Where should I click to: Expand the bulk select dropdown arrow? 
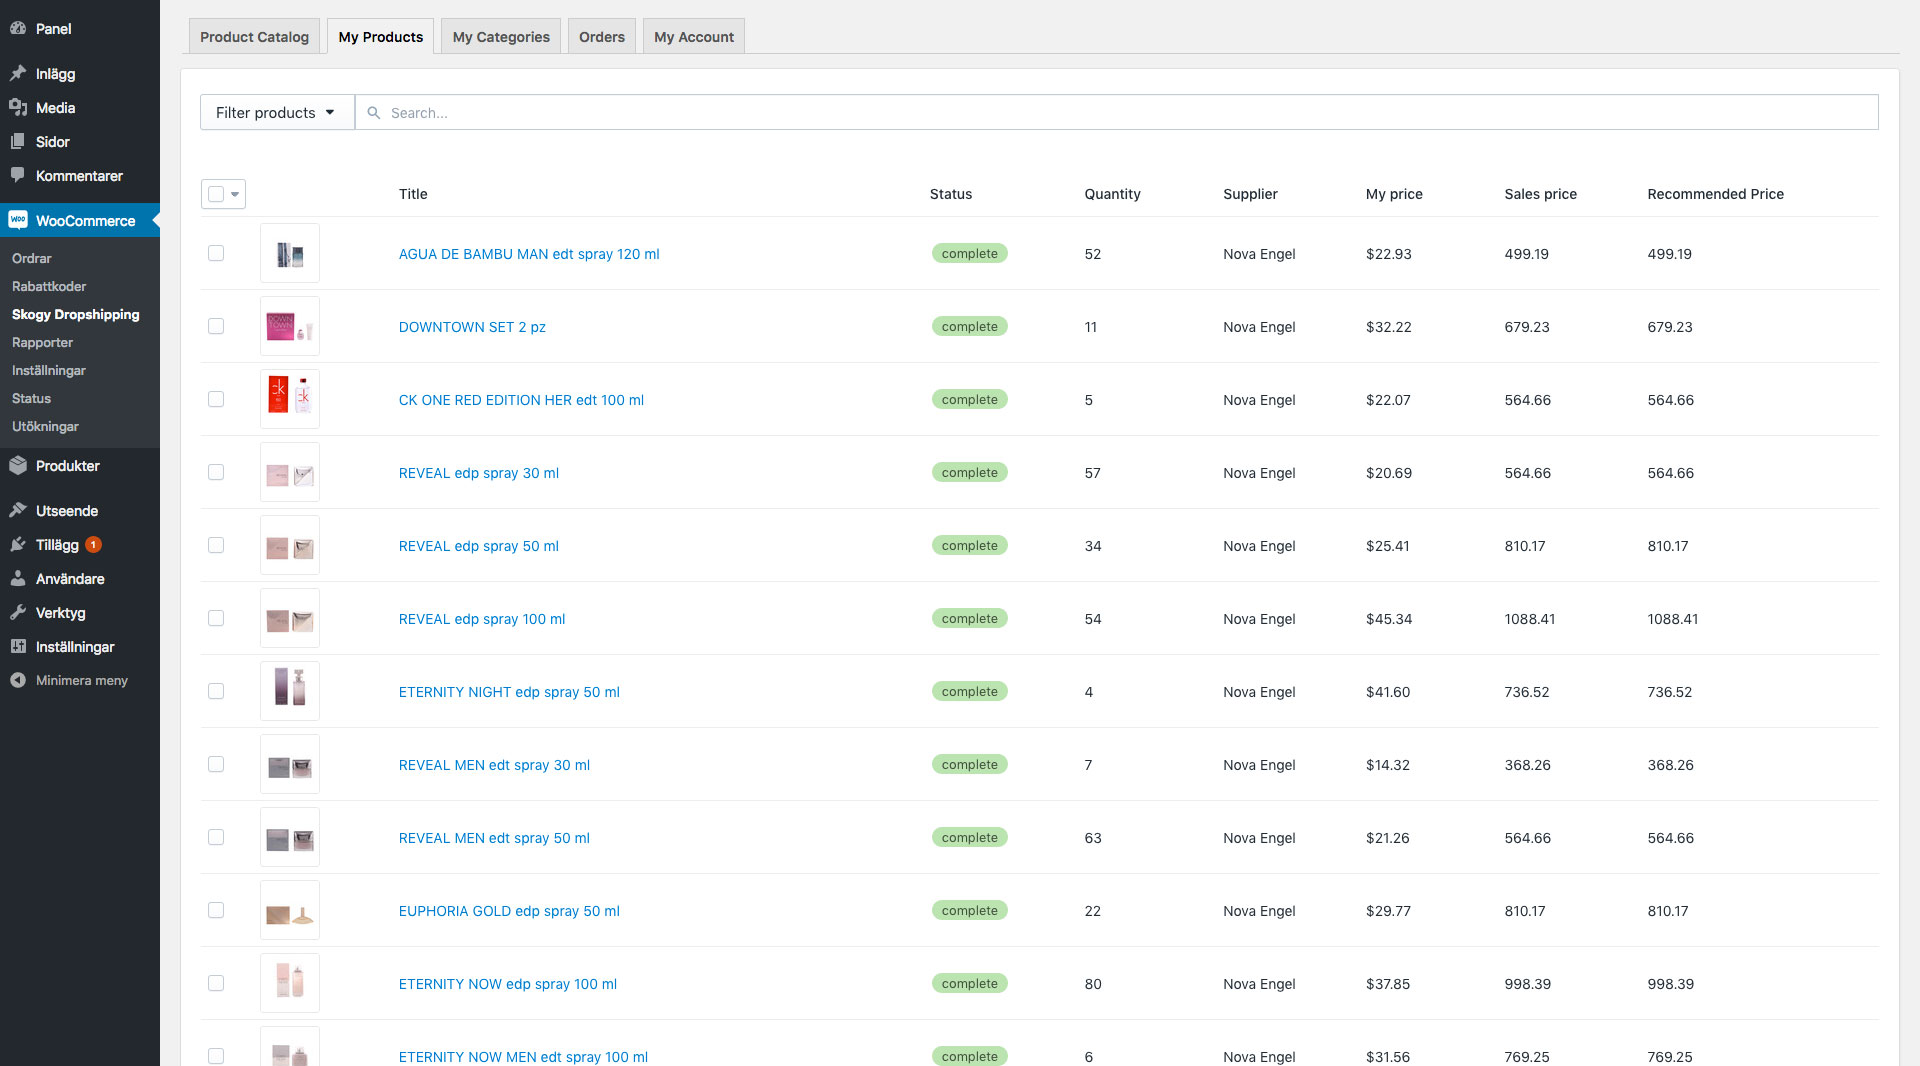click(x=235, y=194)
